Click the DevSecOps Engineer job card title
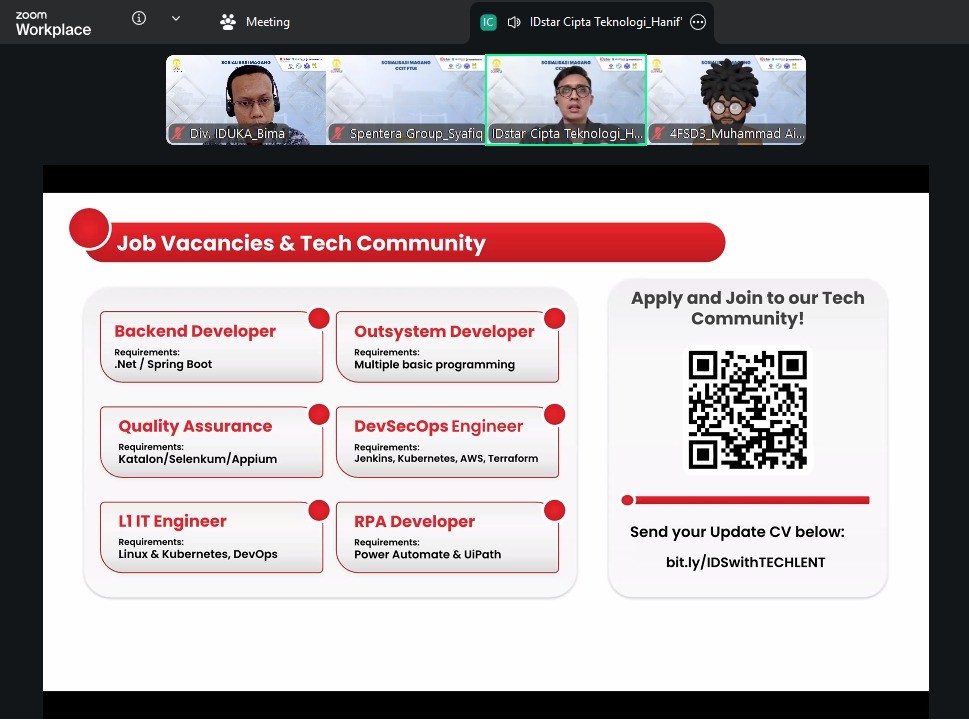This screenshot has width=969, height=720. pos(438,426)
